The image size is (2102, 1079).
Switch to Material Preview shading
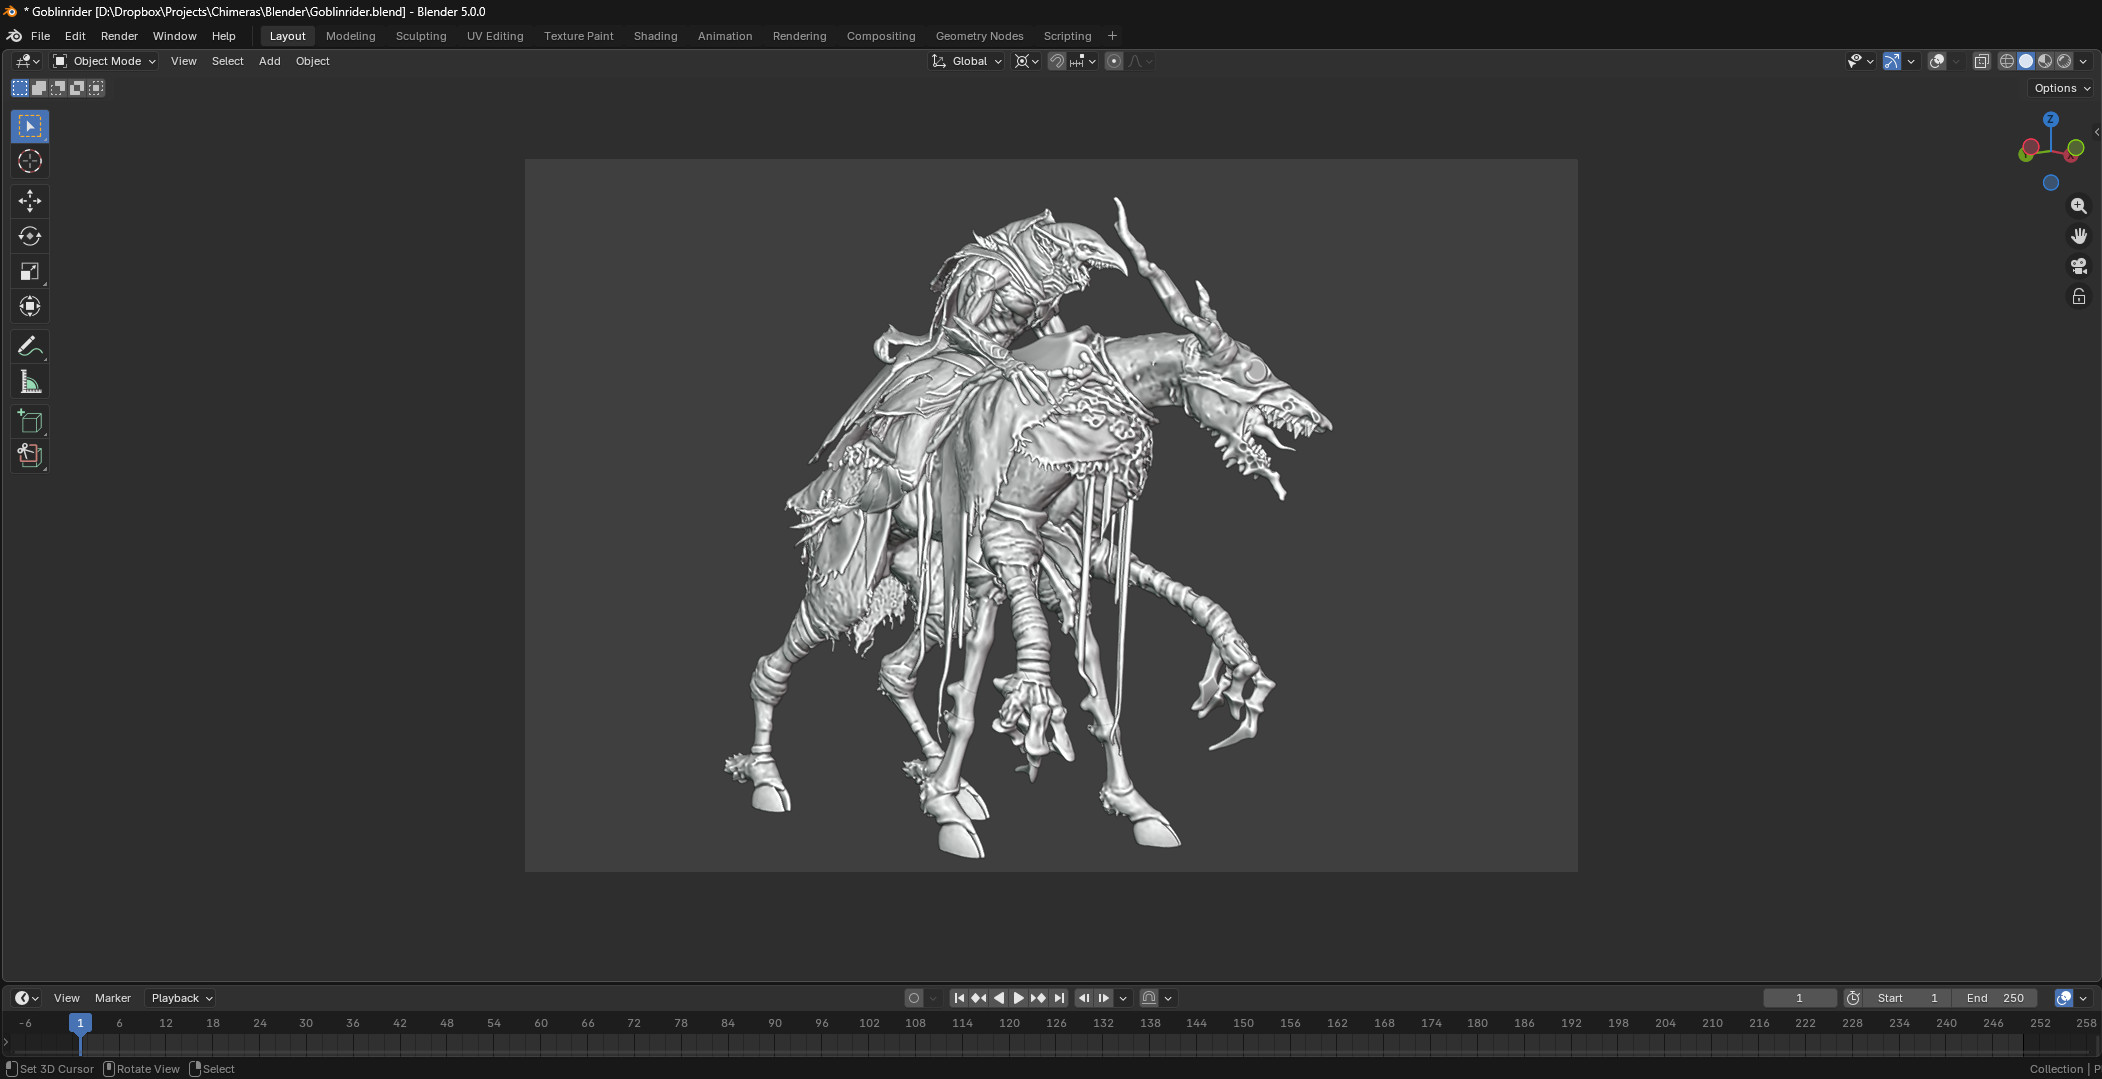pos(2045,62)
